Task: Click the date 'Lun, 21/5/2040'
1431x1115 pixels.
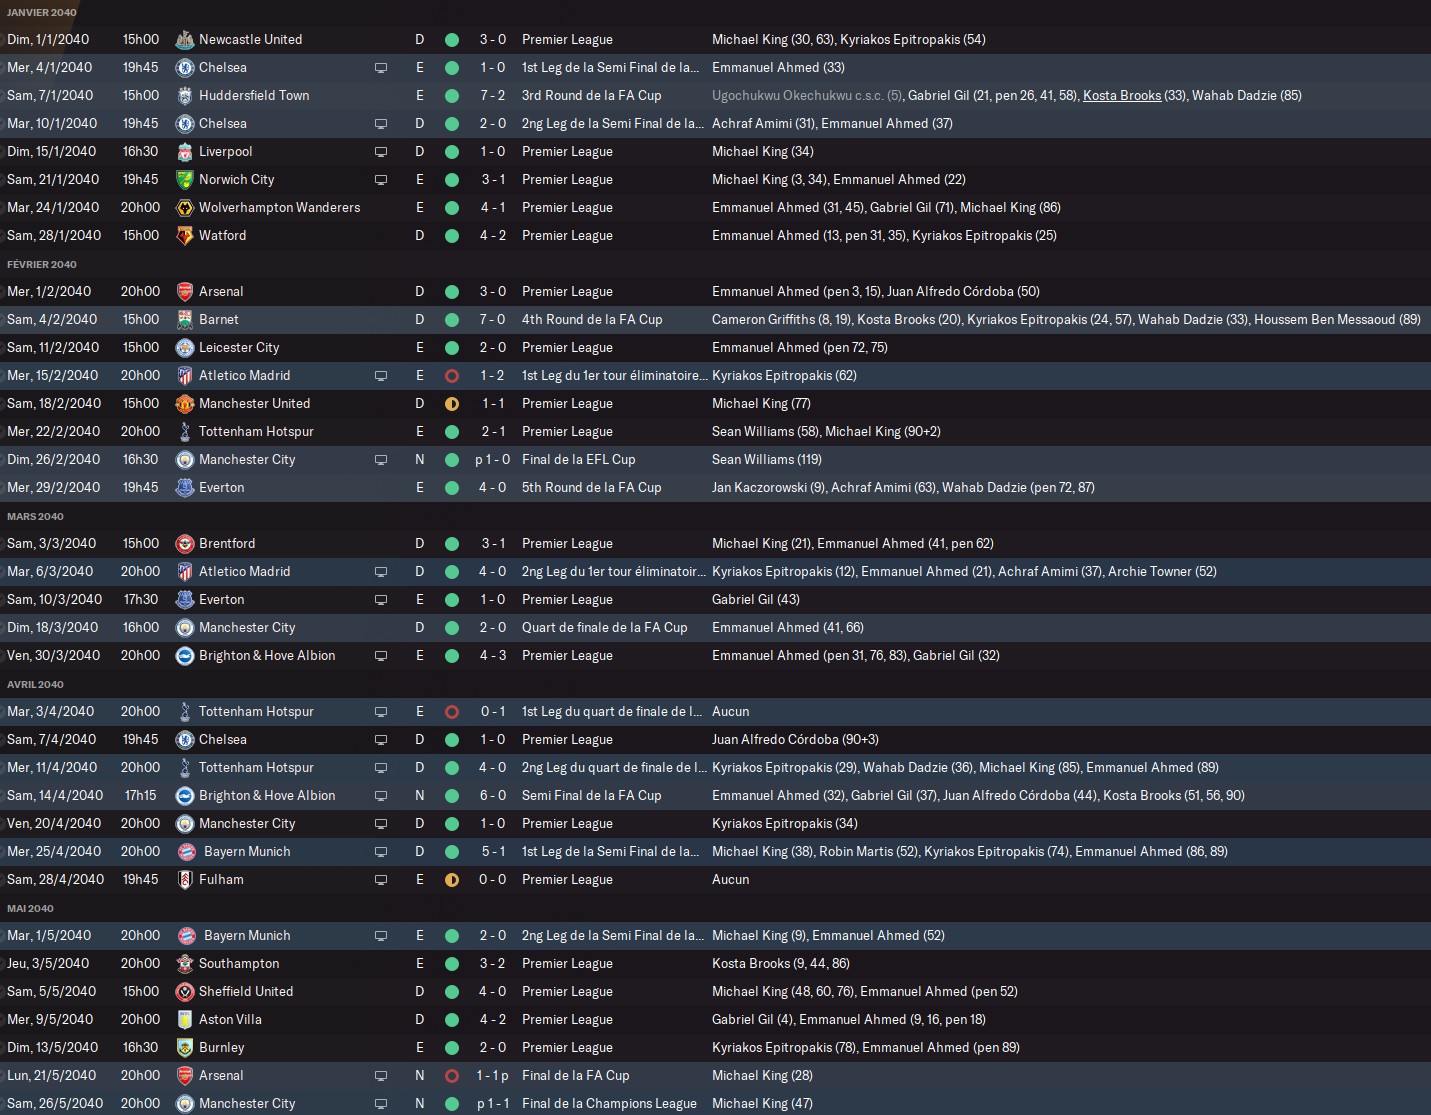Action: (52, 1076)
